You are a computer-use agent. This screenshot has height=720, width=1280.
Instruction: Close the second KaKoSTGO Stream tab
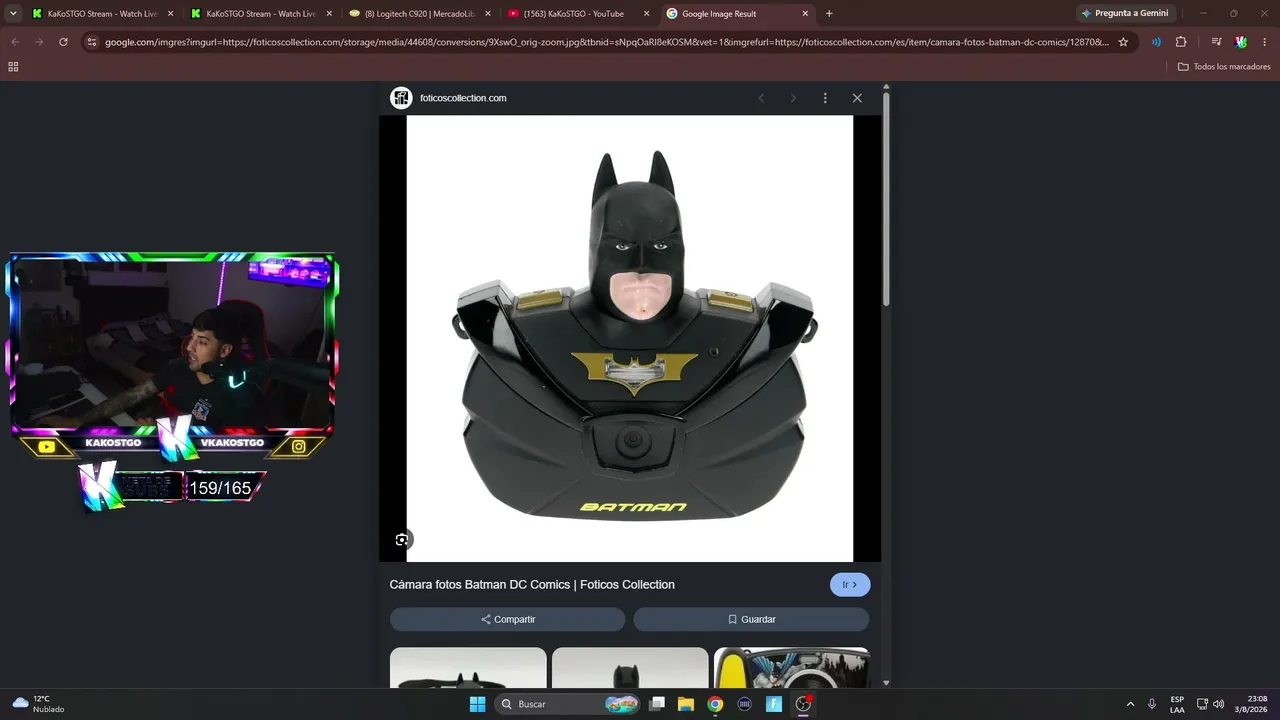tap(329, 14)
